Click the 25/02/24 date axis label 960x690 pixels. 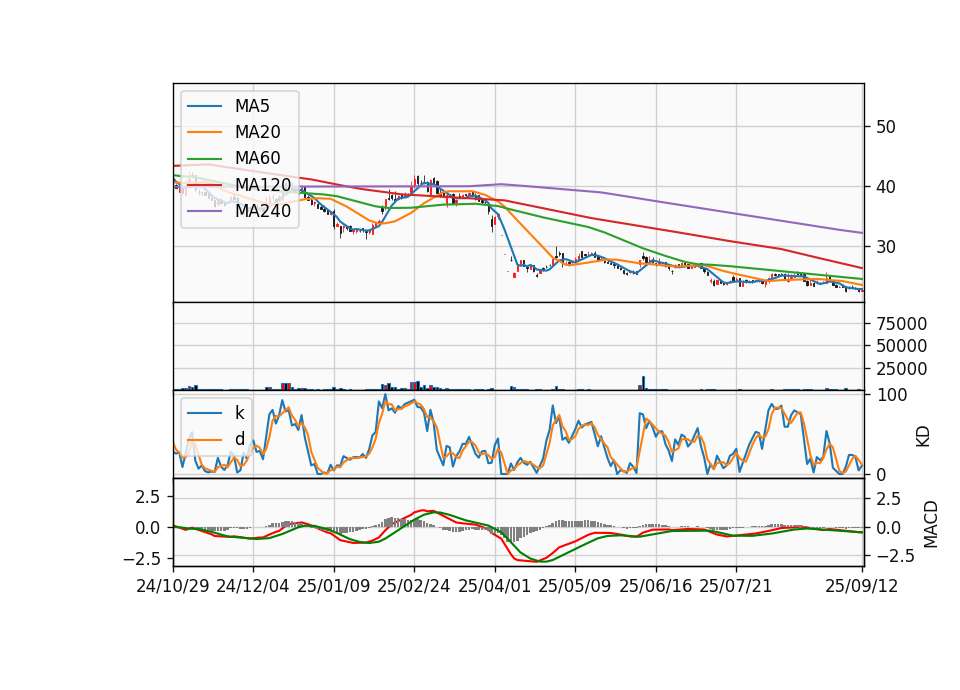point(414,586)
